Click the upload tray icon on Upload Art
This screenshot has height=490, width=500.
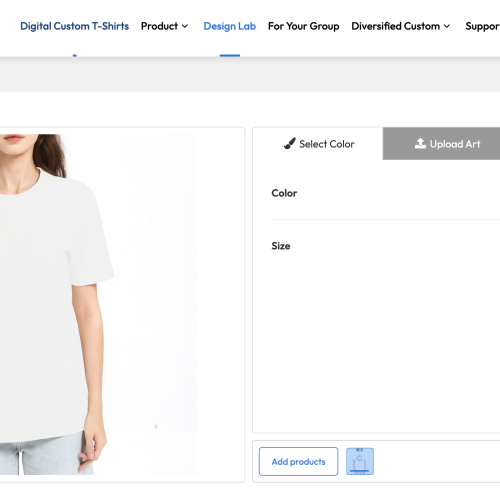(x=420, y=143)
